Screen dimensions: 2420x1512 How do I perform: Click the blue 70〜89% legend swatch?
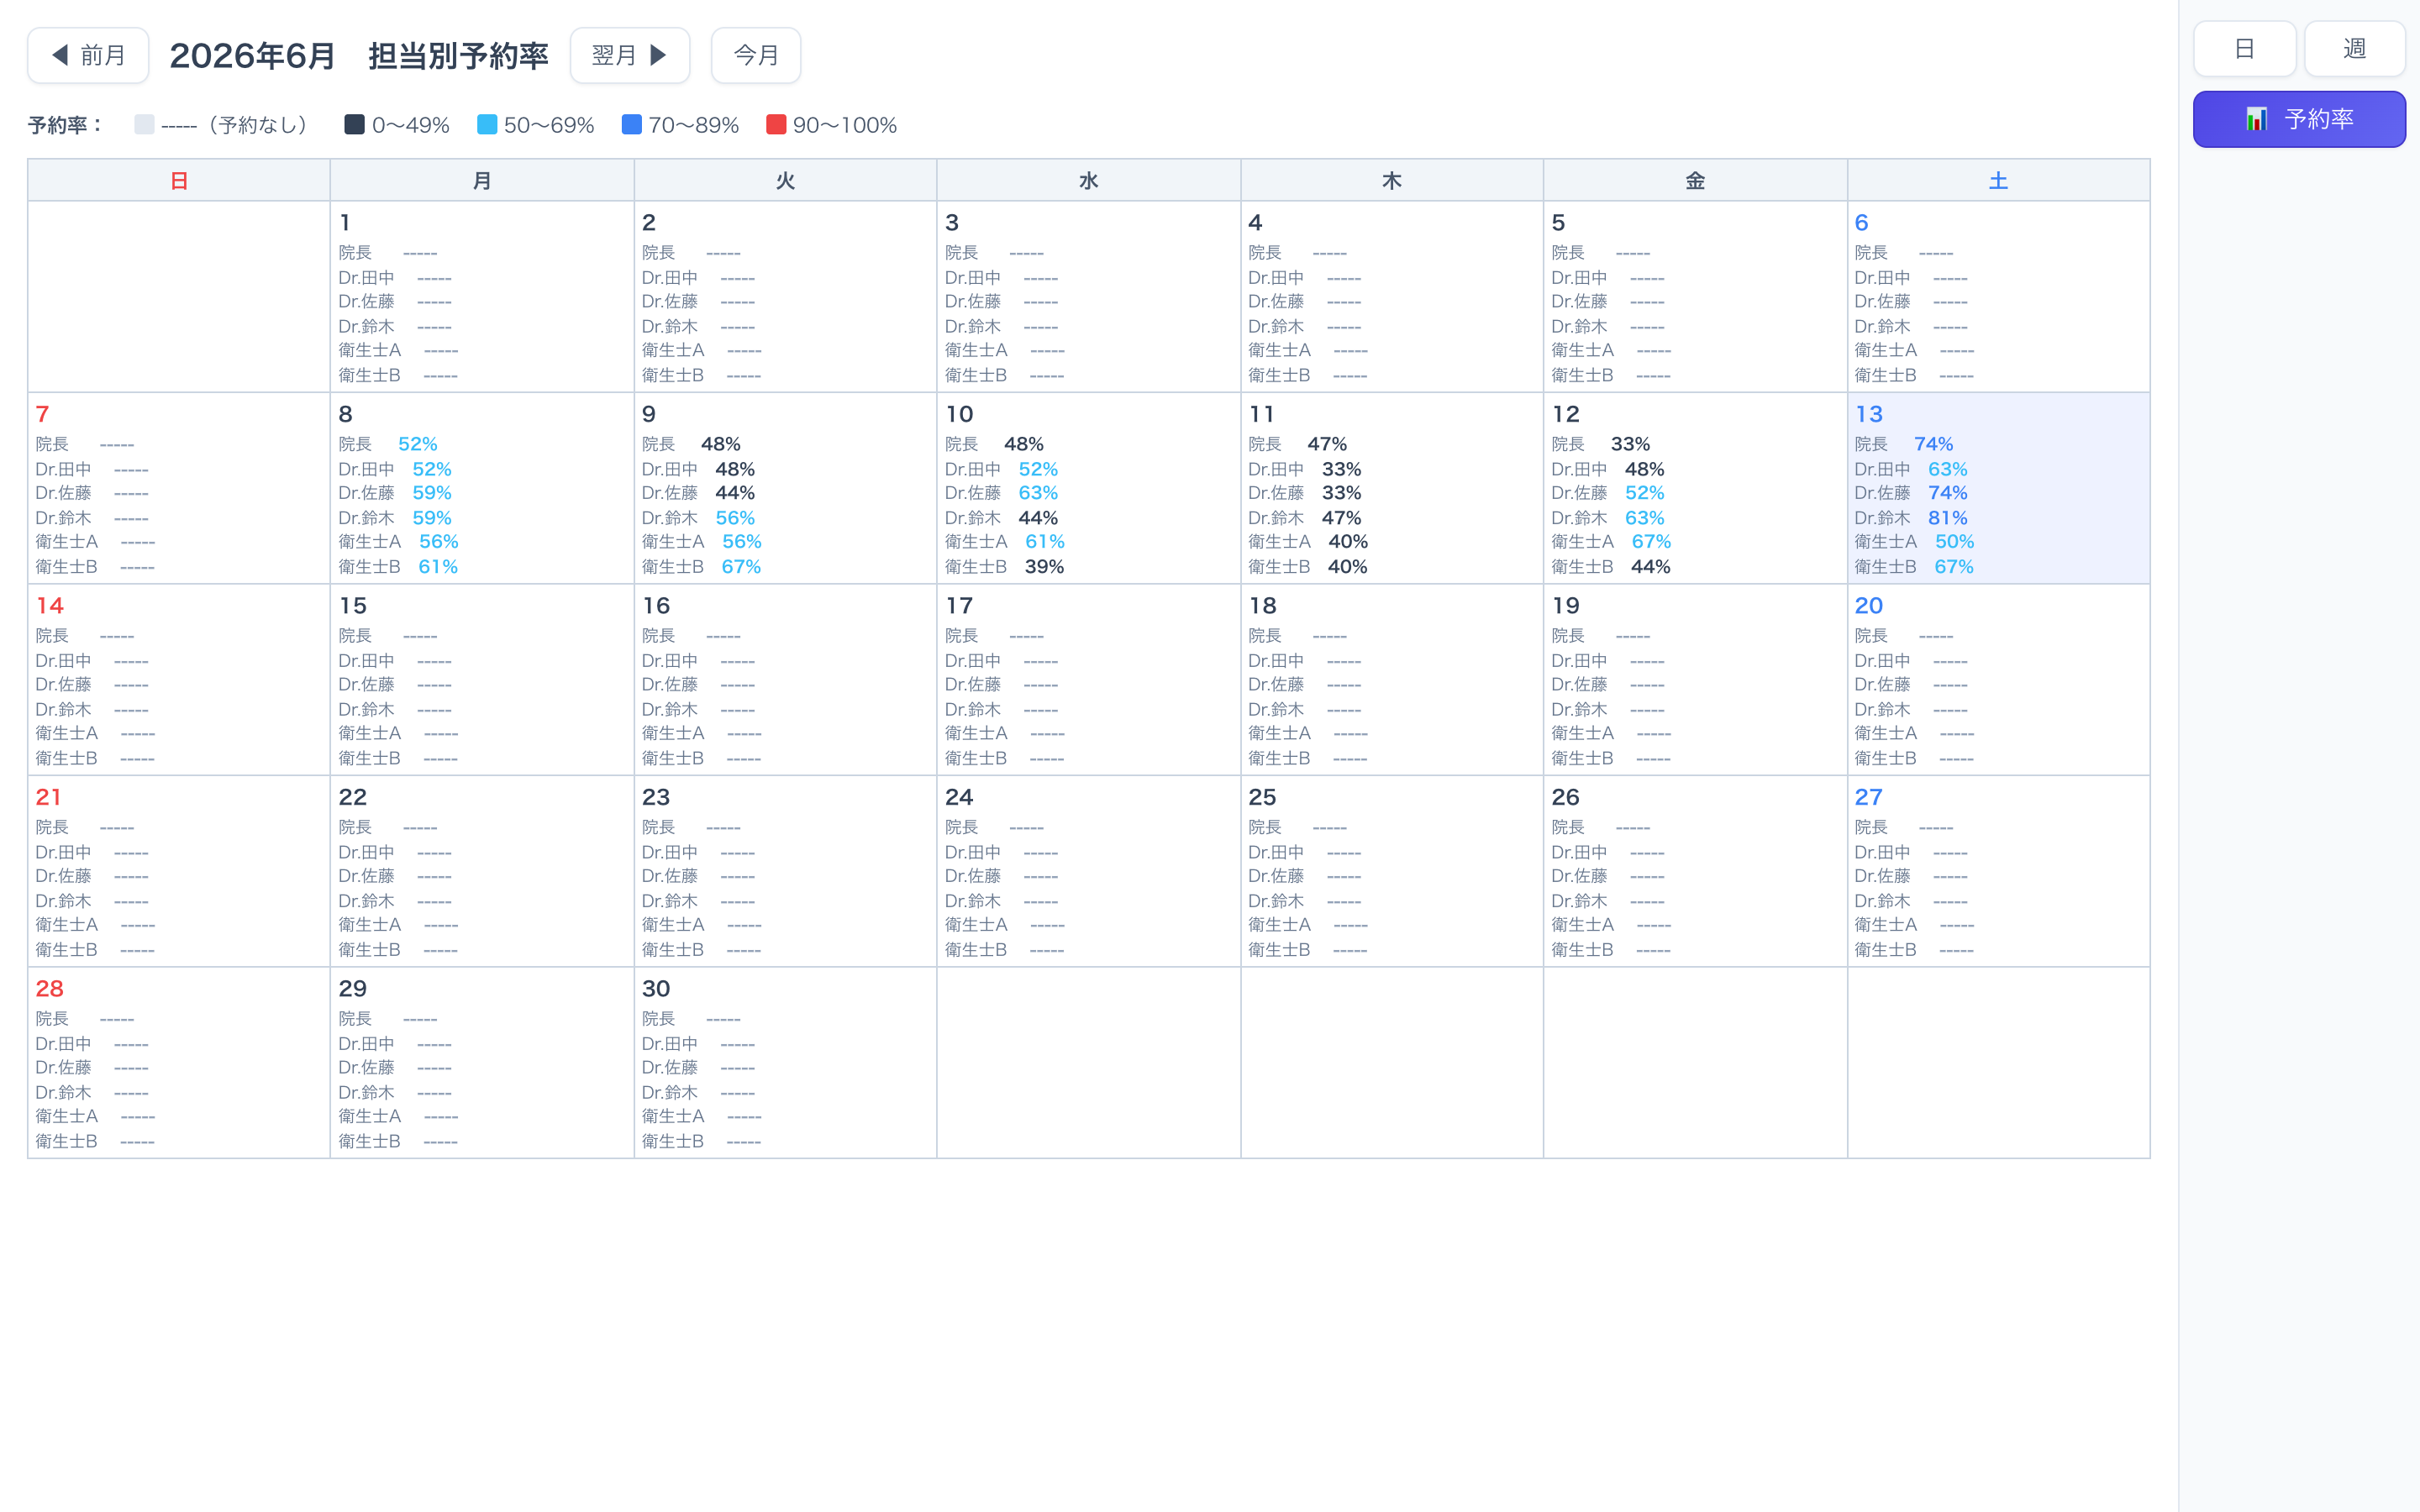(631, 124)
